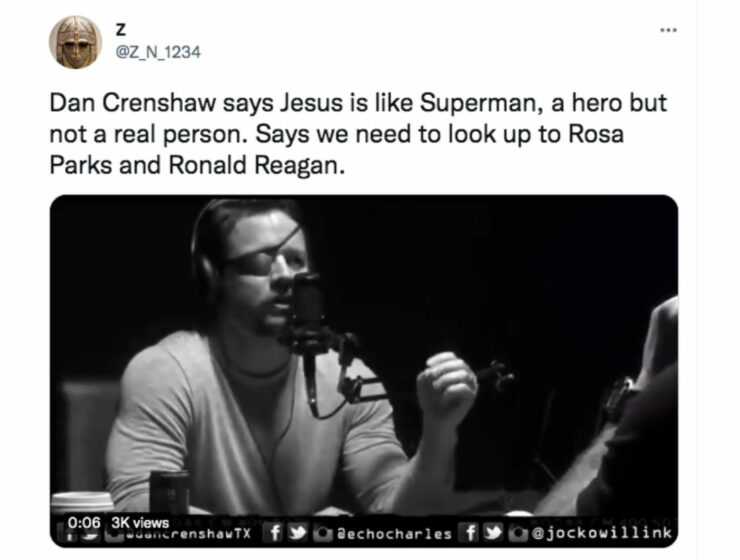Screen dimensions: 740x560
Task: Click the 0:06 video duration label
Action: click(86, 523)
